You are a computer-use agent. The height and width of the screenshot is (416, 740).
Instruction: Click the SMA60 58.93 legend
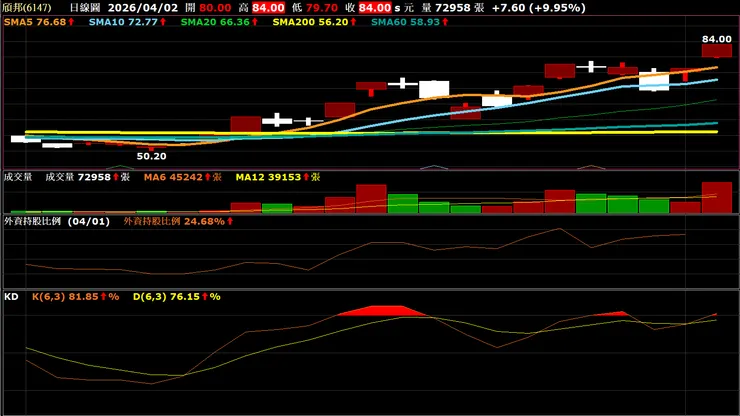[409, 22]
